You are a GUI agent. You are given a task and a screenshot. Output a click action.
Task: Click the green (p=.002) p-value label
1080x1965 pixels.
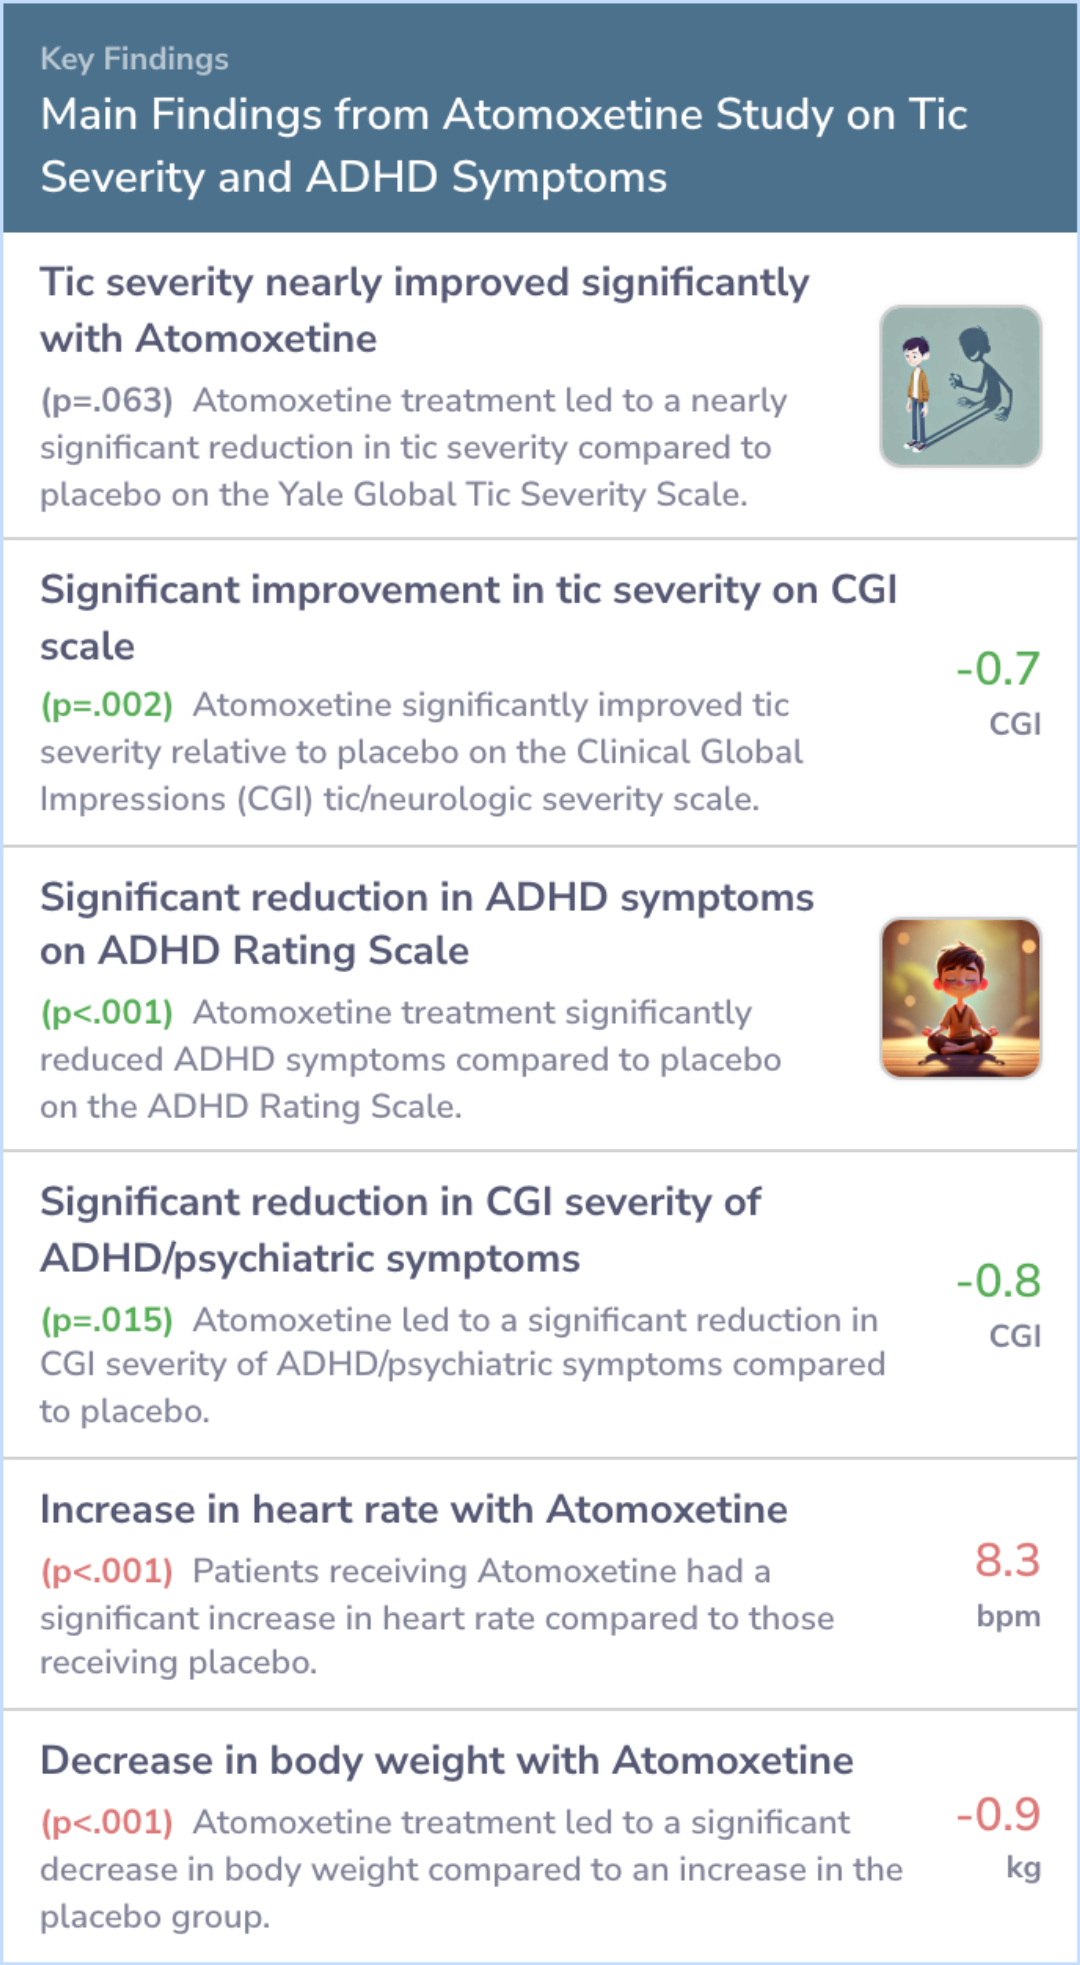pos(107,705)
